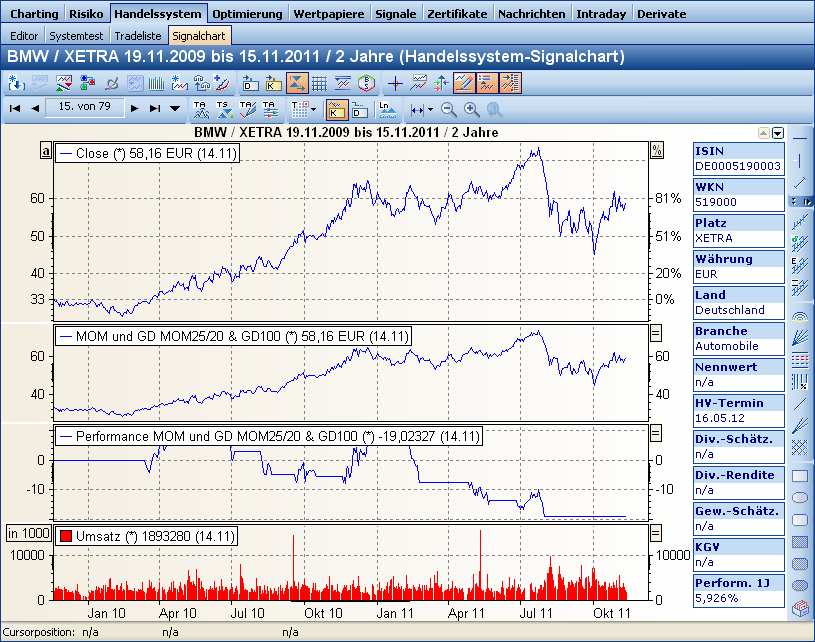Jump to the first security in list

pyautogui.click(x=15, y=108)
